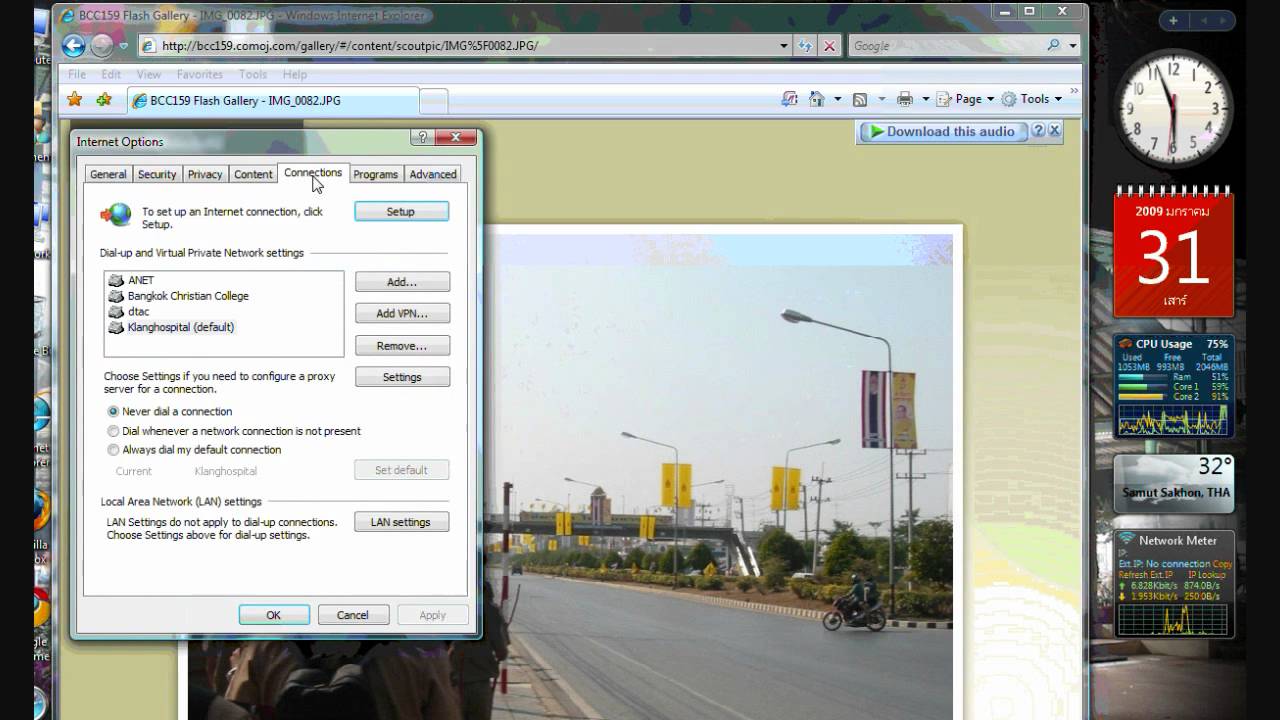The image size is (1280, 720).
Task: Open the address bar history dropdown
Action: click(784, 46)
